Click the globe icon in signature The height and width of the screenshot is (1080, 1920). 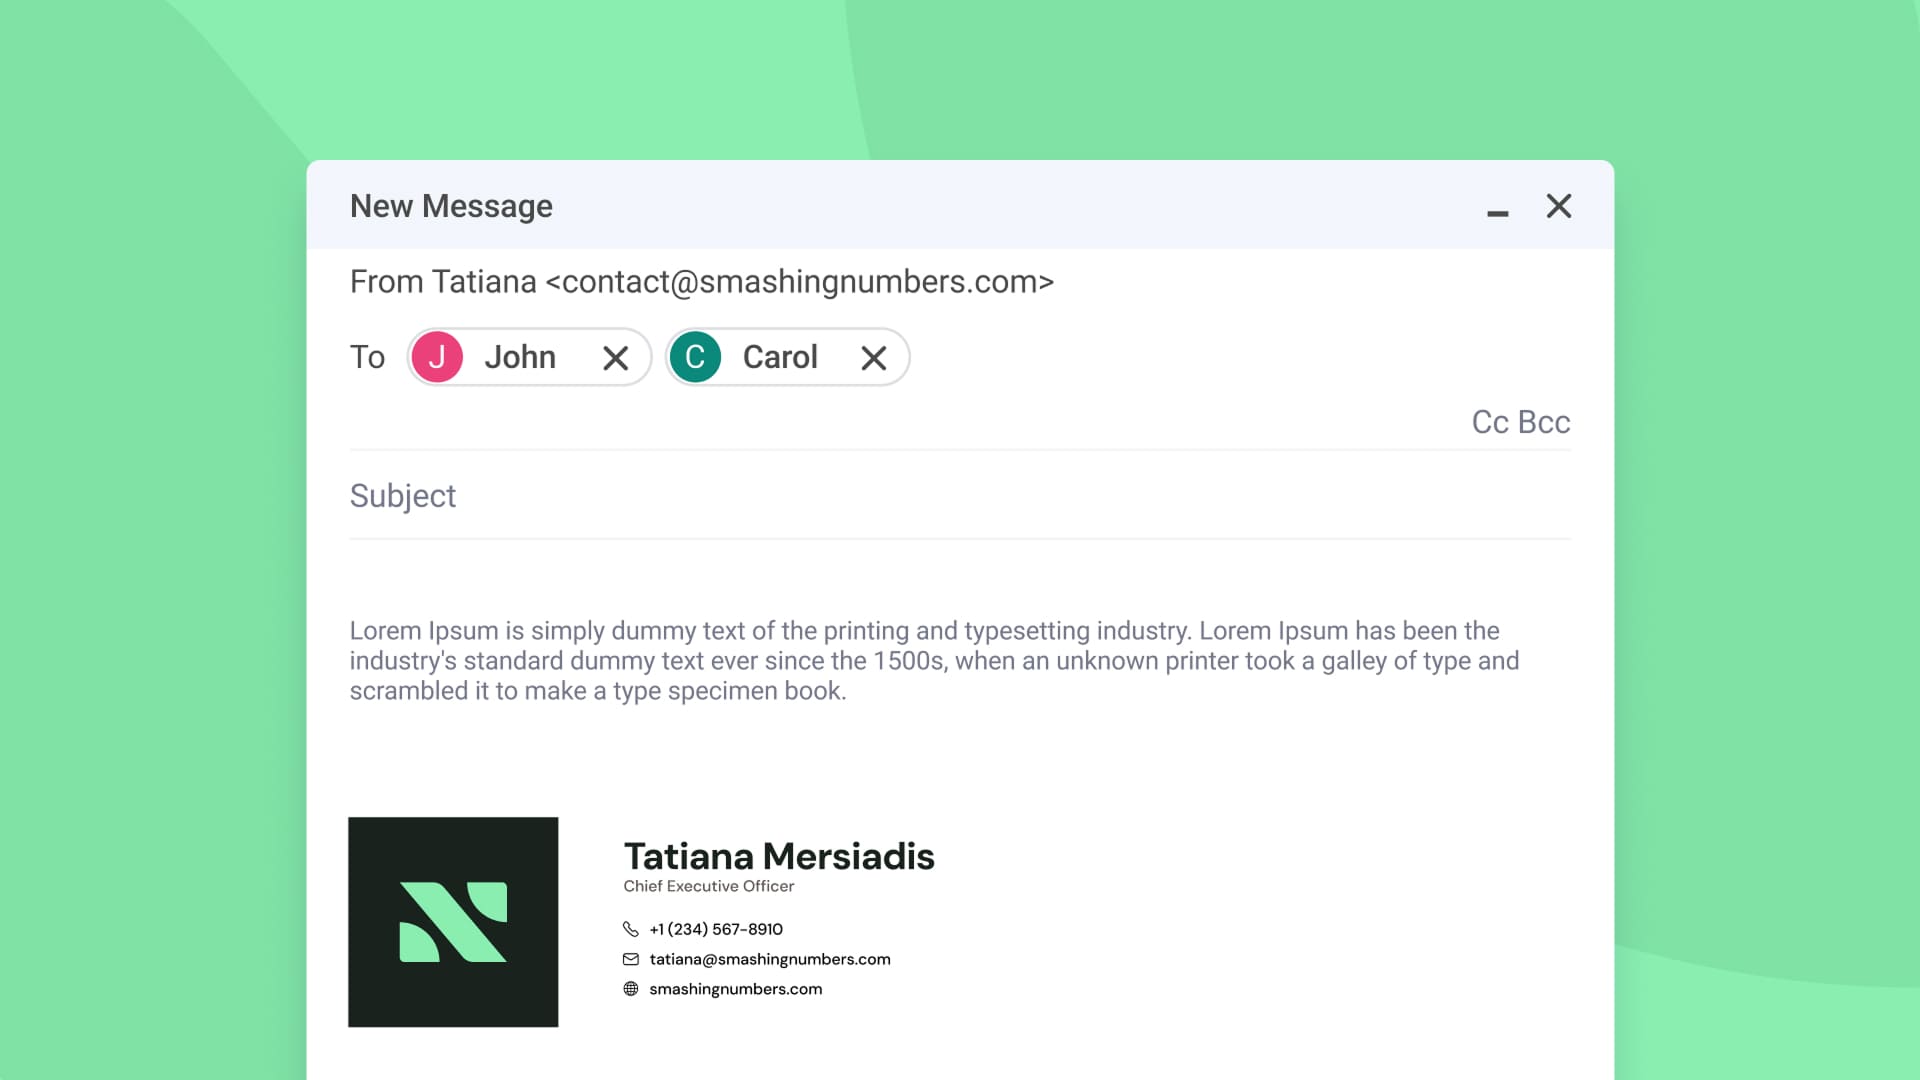[630, 989]
